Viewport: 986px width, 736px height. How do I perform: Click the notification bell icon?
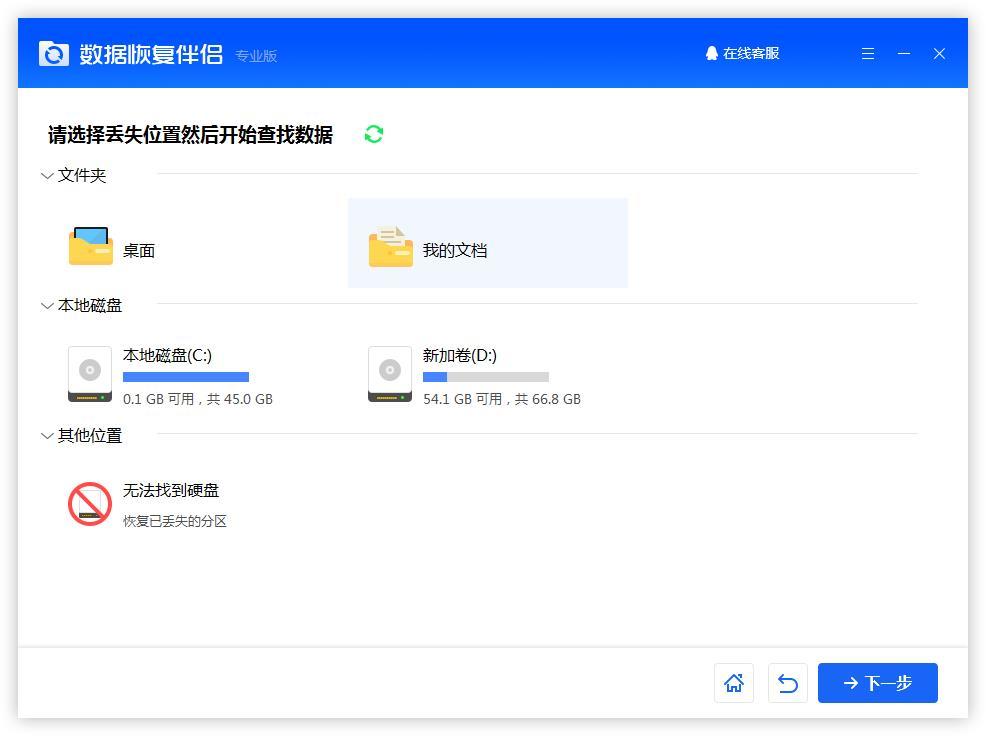click(x=711, y=53)
